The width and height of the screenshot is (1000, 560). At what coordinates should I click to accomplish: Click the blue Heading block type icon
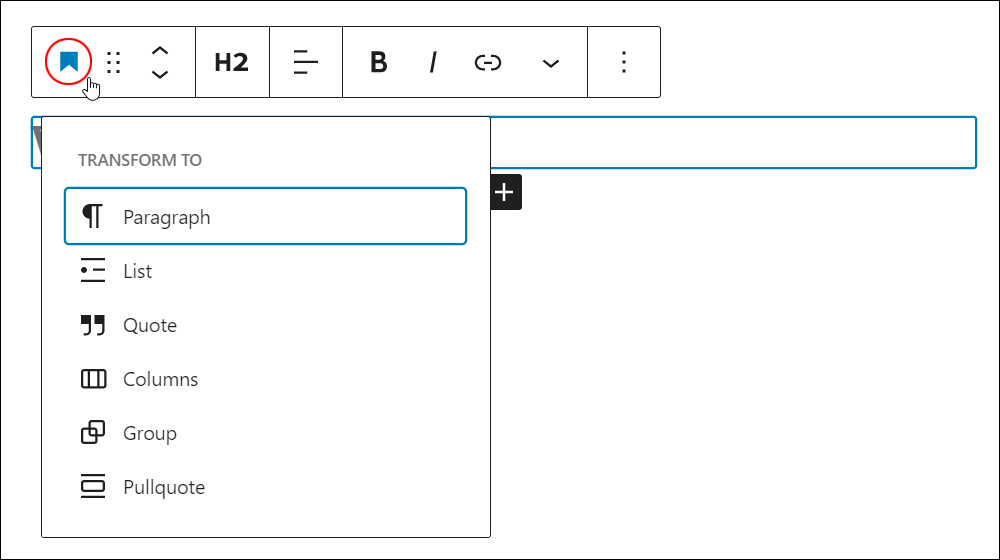(68, 62)
